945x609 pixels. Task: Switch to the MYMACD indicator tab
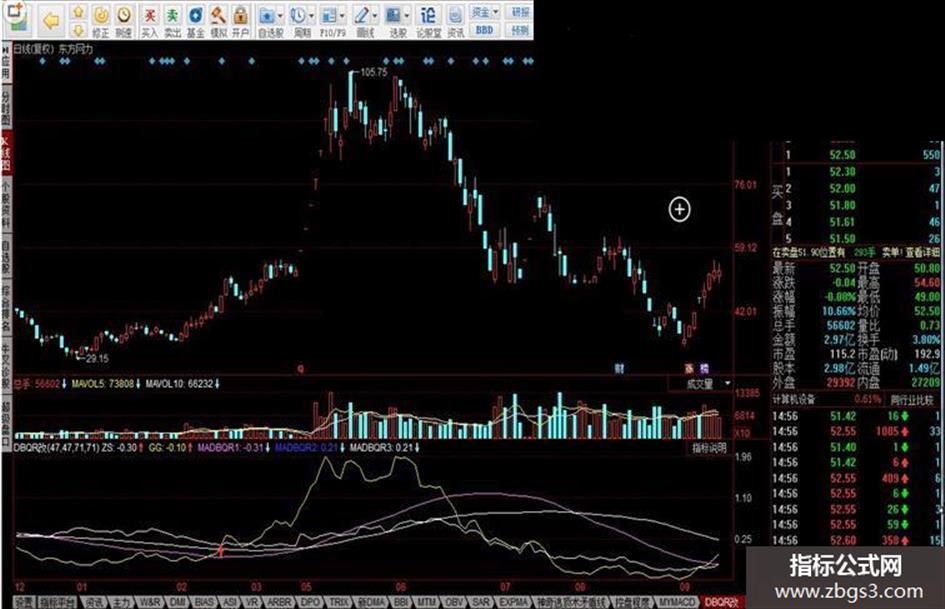click(677, 602)
